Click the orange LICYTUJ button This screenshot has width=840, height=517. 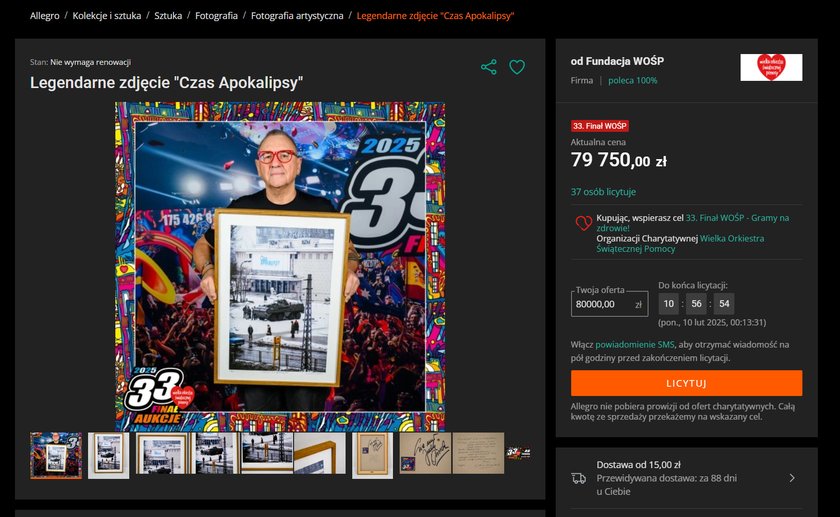[x=686, y=383]
